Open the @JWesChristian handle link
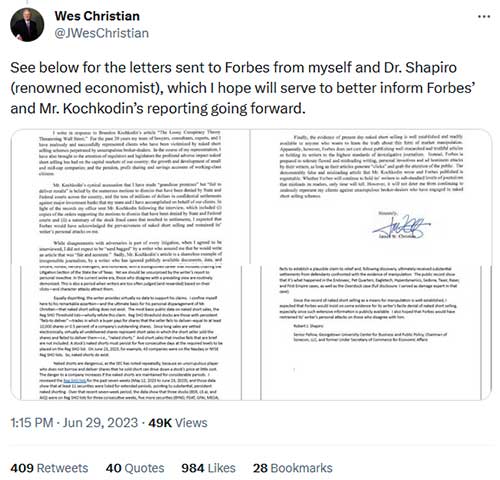The height and width of the screenshot is (480, 500). pos(101,33)
